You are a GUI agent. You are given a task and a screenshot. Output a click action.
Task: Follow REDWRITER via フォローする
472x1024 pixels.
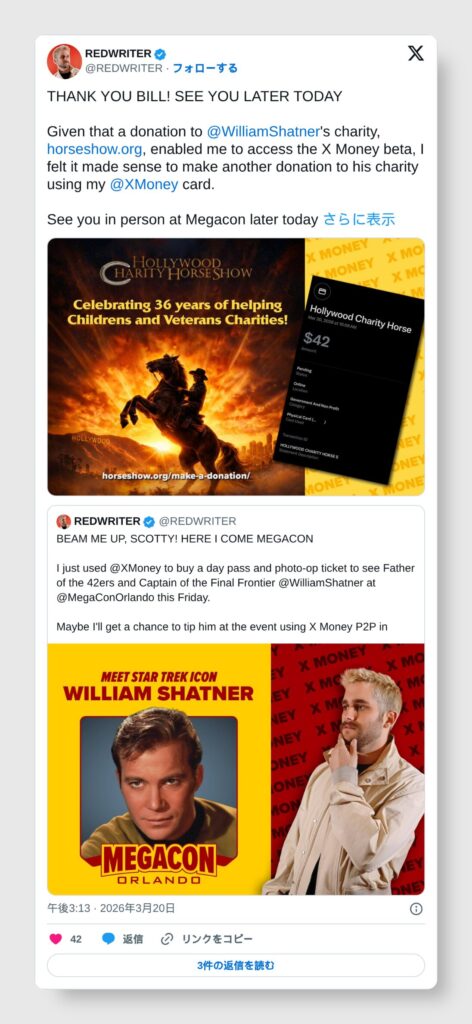click(204, 68)
